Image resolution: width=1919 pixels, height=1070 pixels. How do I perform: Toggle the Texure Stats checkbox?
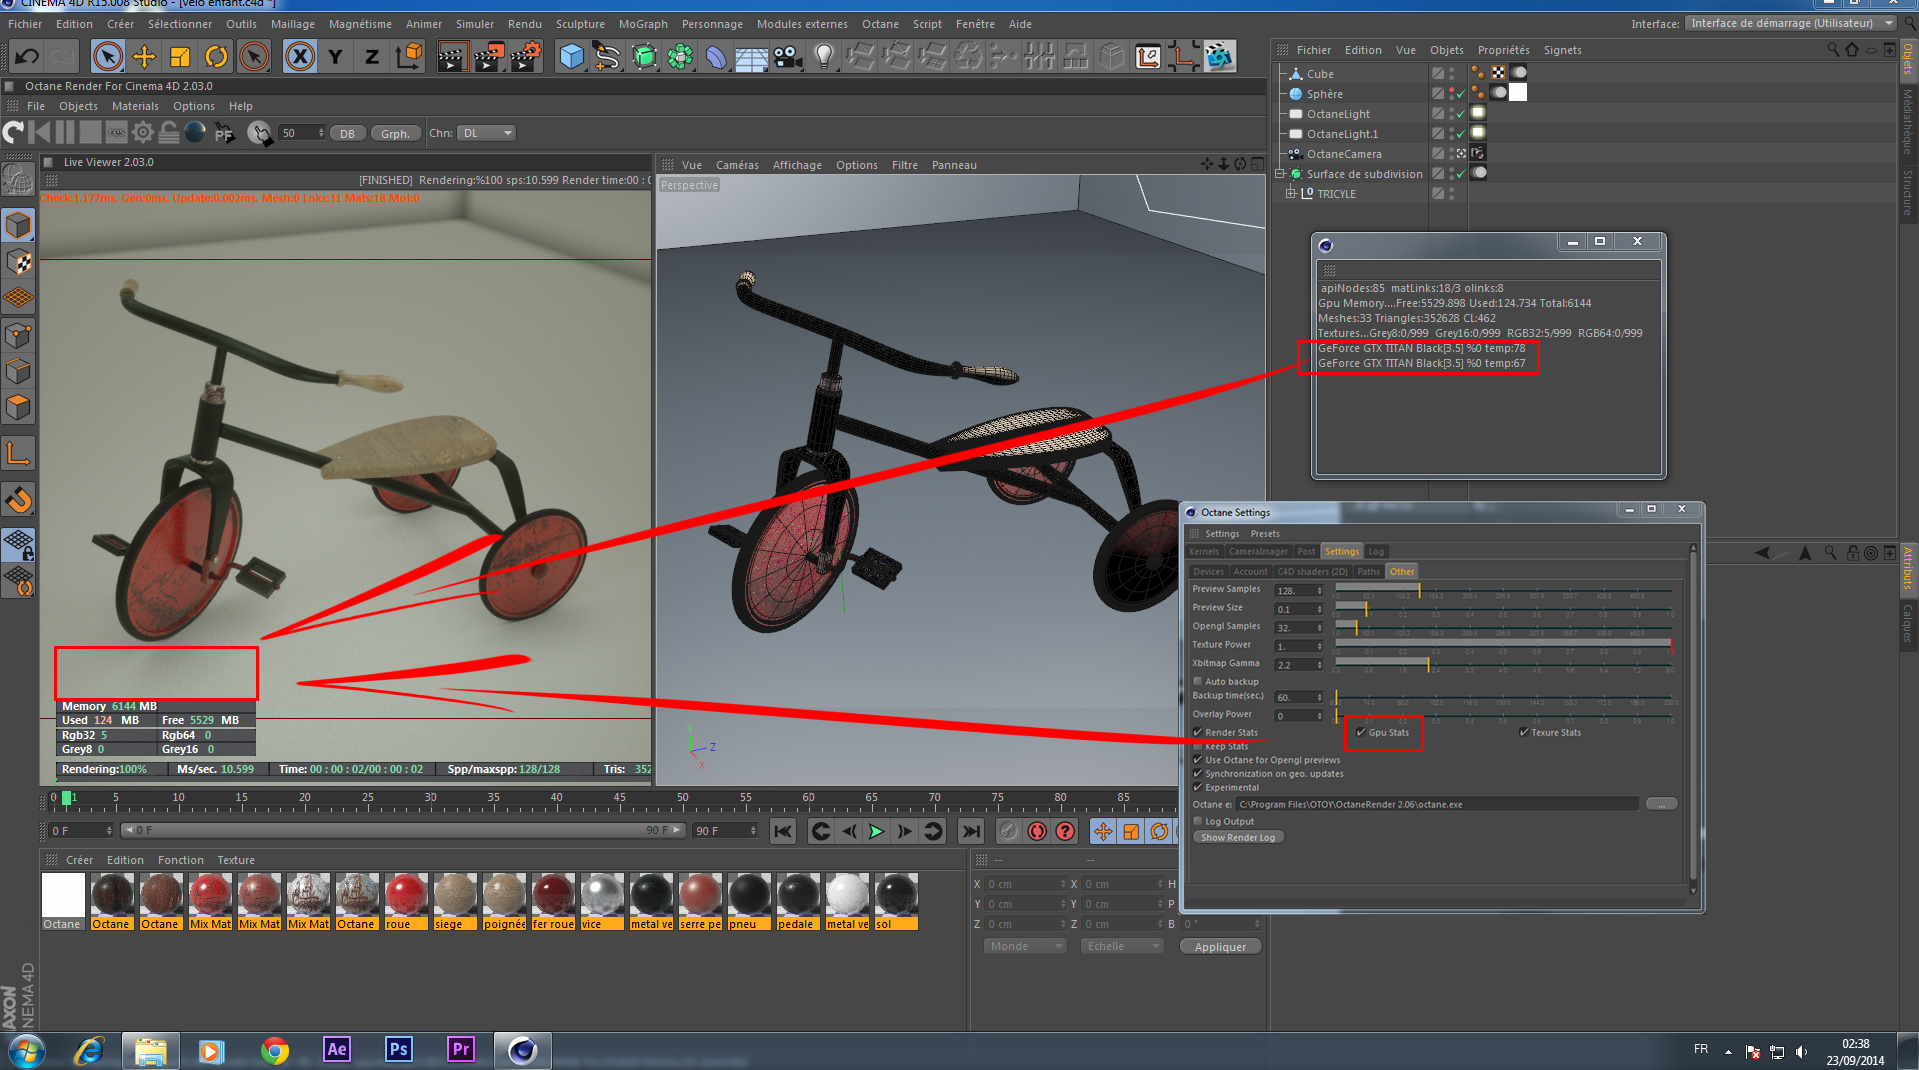click(x=1524, y=732)
